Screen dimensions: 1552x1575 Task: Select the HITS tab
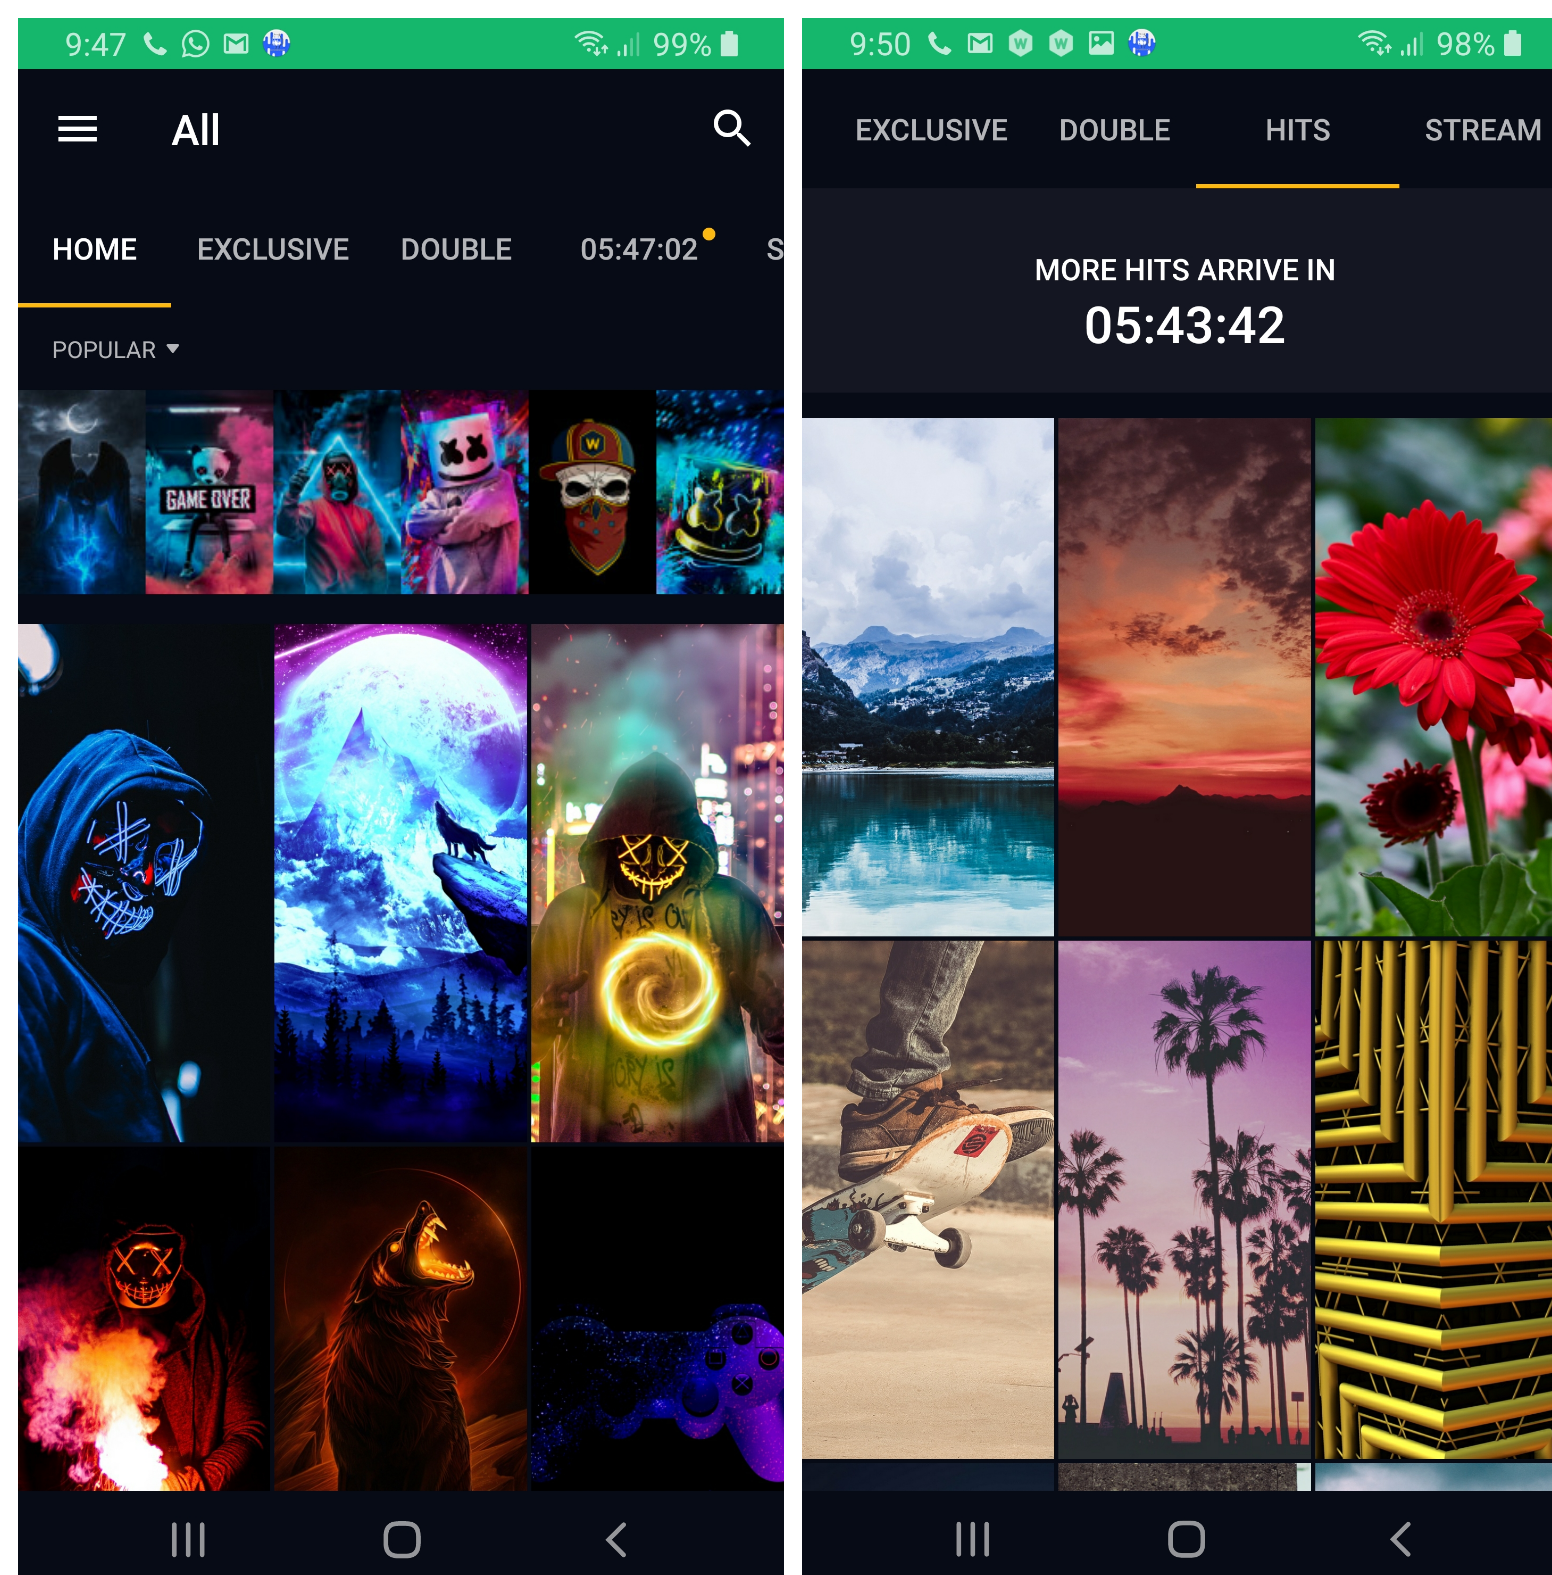[x=1297, y=130]
